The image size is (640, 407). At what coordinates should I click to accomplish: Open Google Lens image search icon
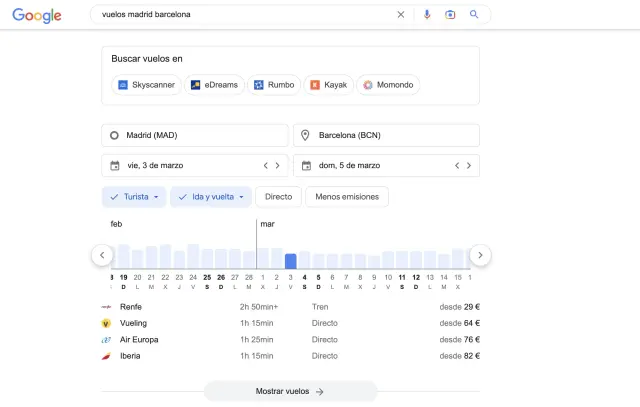pyautogui.click(x=450, y=15)
